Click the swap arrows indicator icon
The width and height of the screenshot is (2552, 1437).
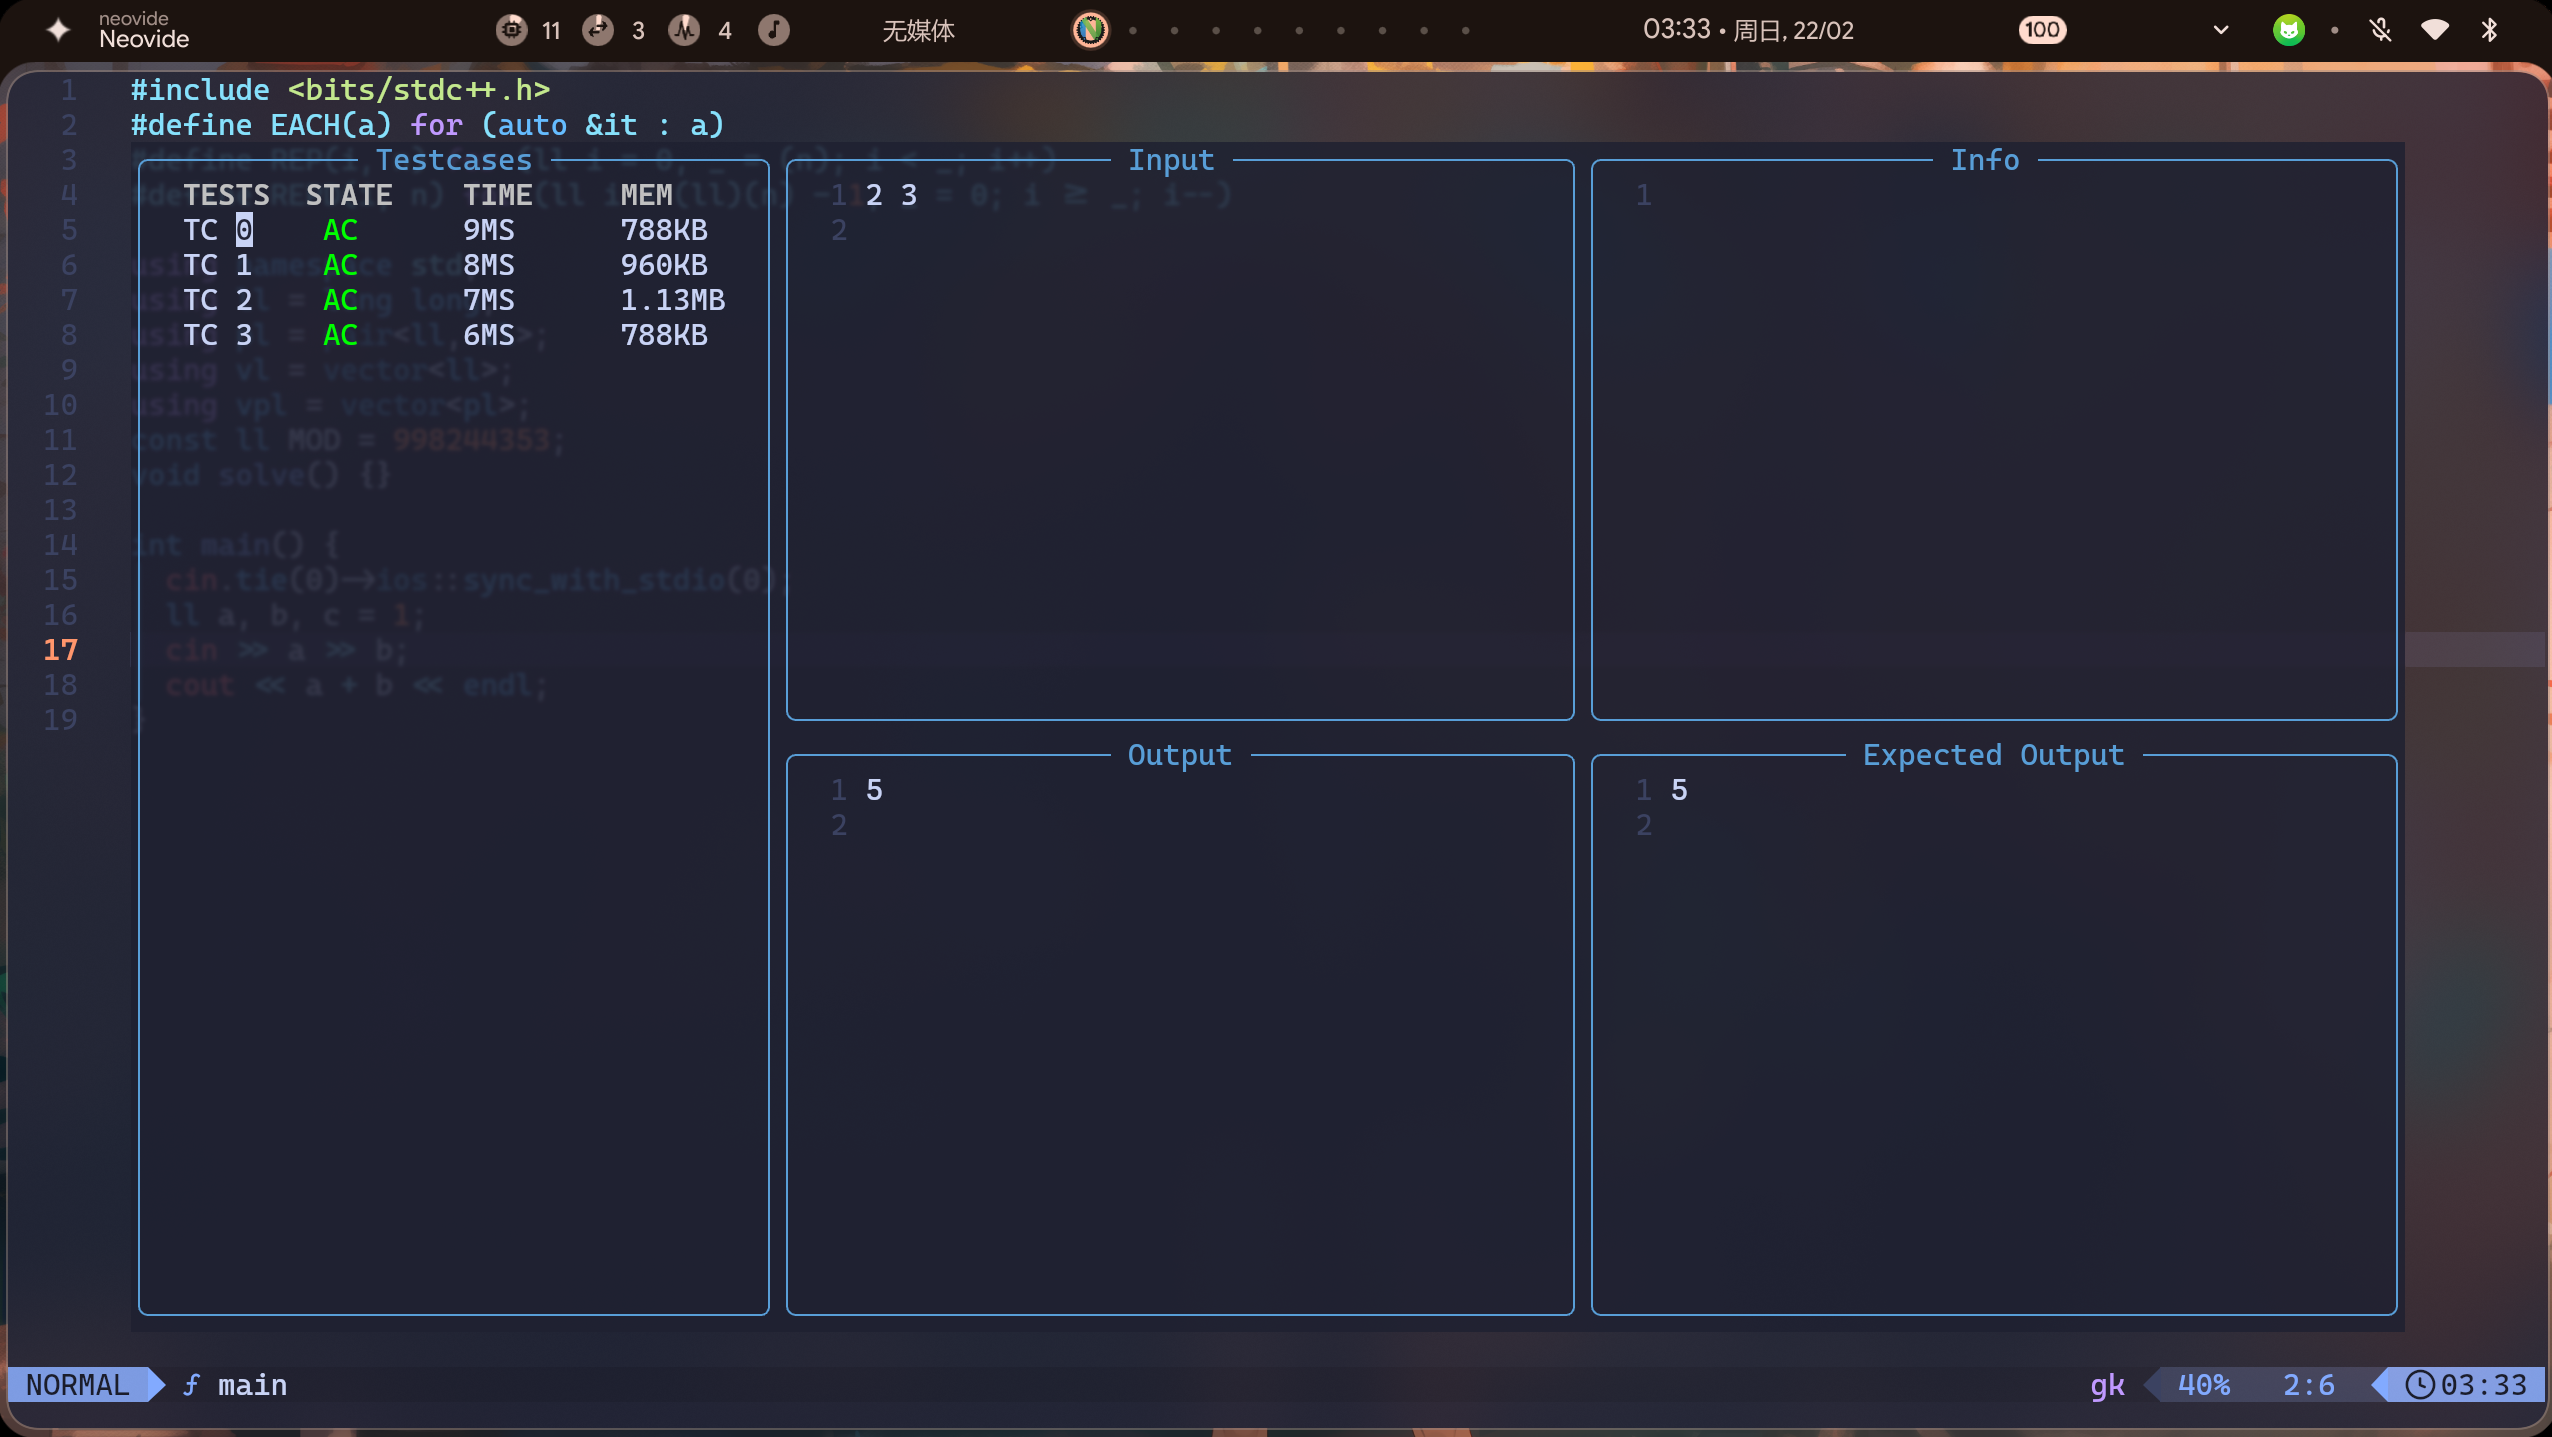pyautogui.click(x=598, y=30)
